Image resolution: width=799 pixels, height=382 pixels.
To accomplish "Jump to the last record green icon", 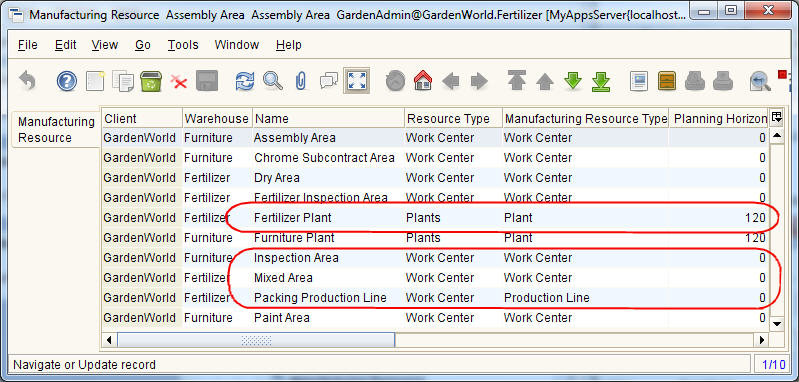I will (x=601, y=81).
